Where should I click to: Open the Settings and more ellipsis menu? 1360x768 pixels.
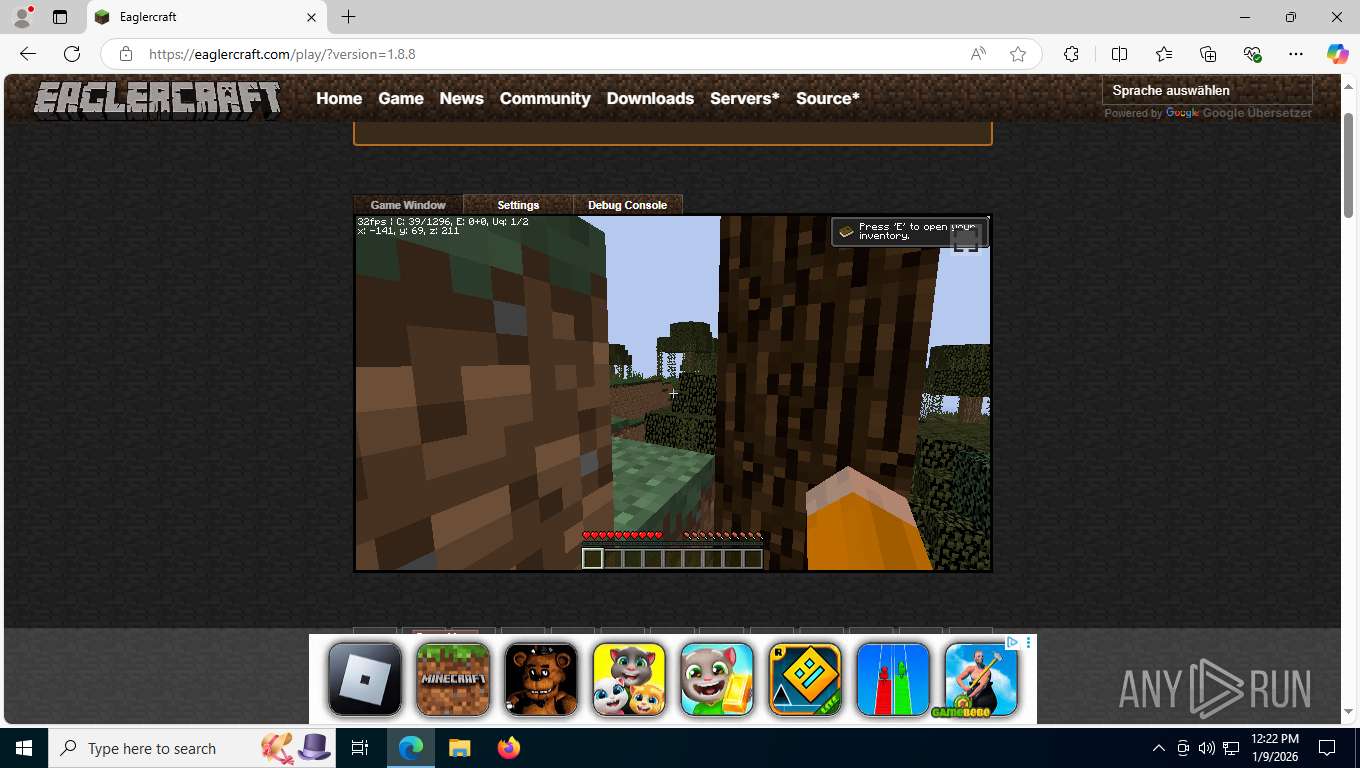click(x=1296, y=54)
